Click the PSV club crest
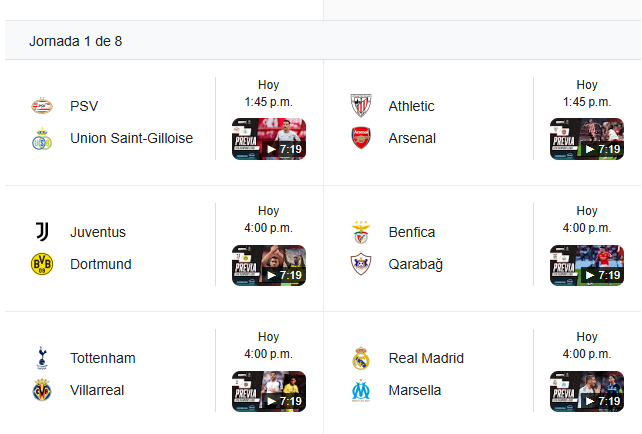 (x=42, y=106)
